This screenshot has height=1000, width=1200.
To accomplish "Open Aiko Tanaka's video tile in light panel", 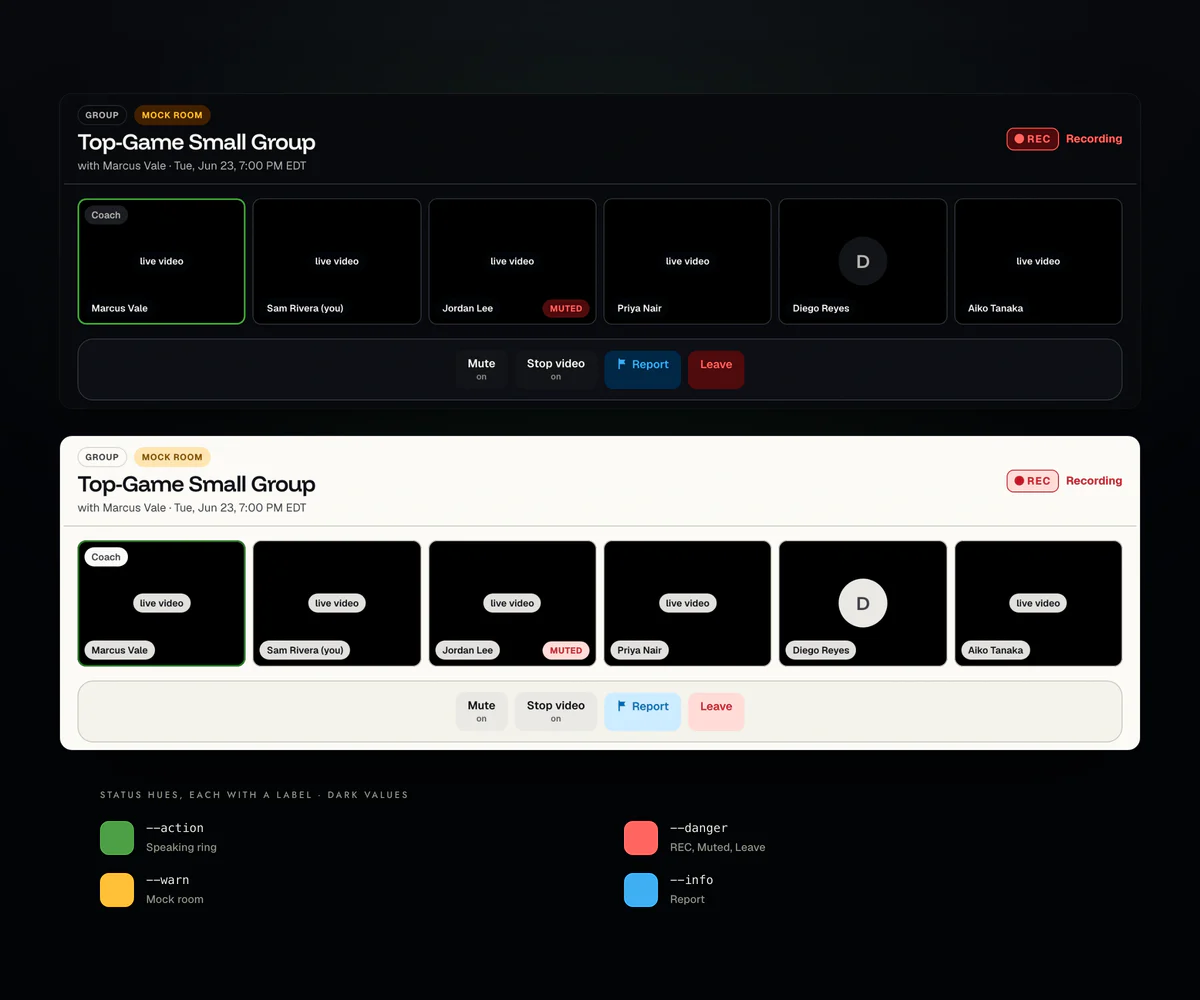I will [1038, 603].
